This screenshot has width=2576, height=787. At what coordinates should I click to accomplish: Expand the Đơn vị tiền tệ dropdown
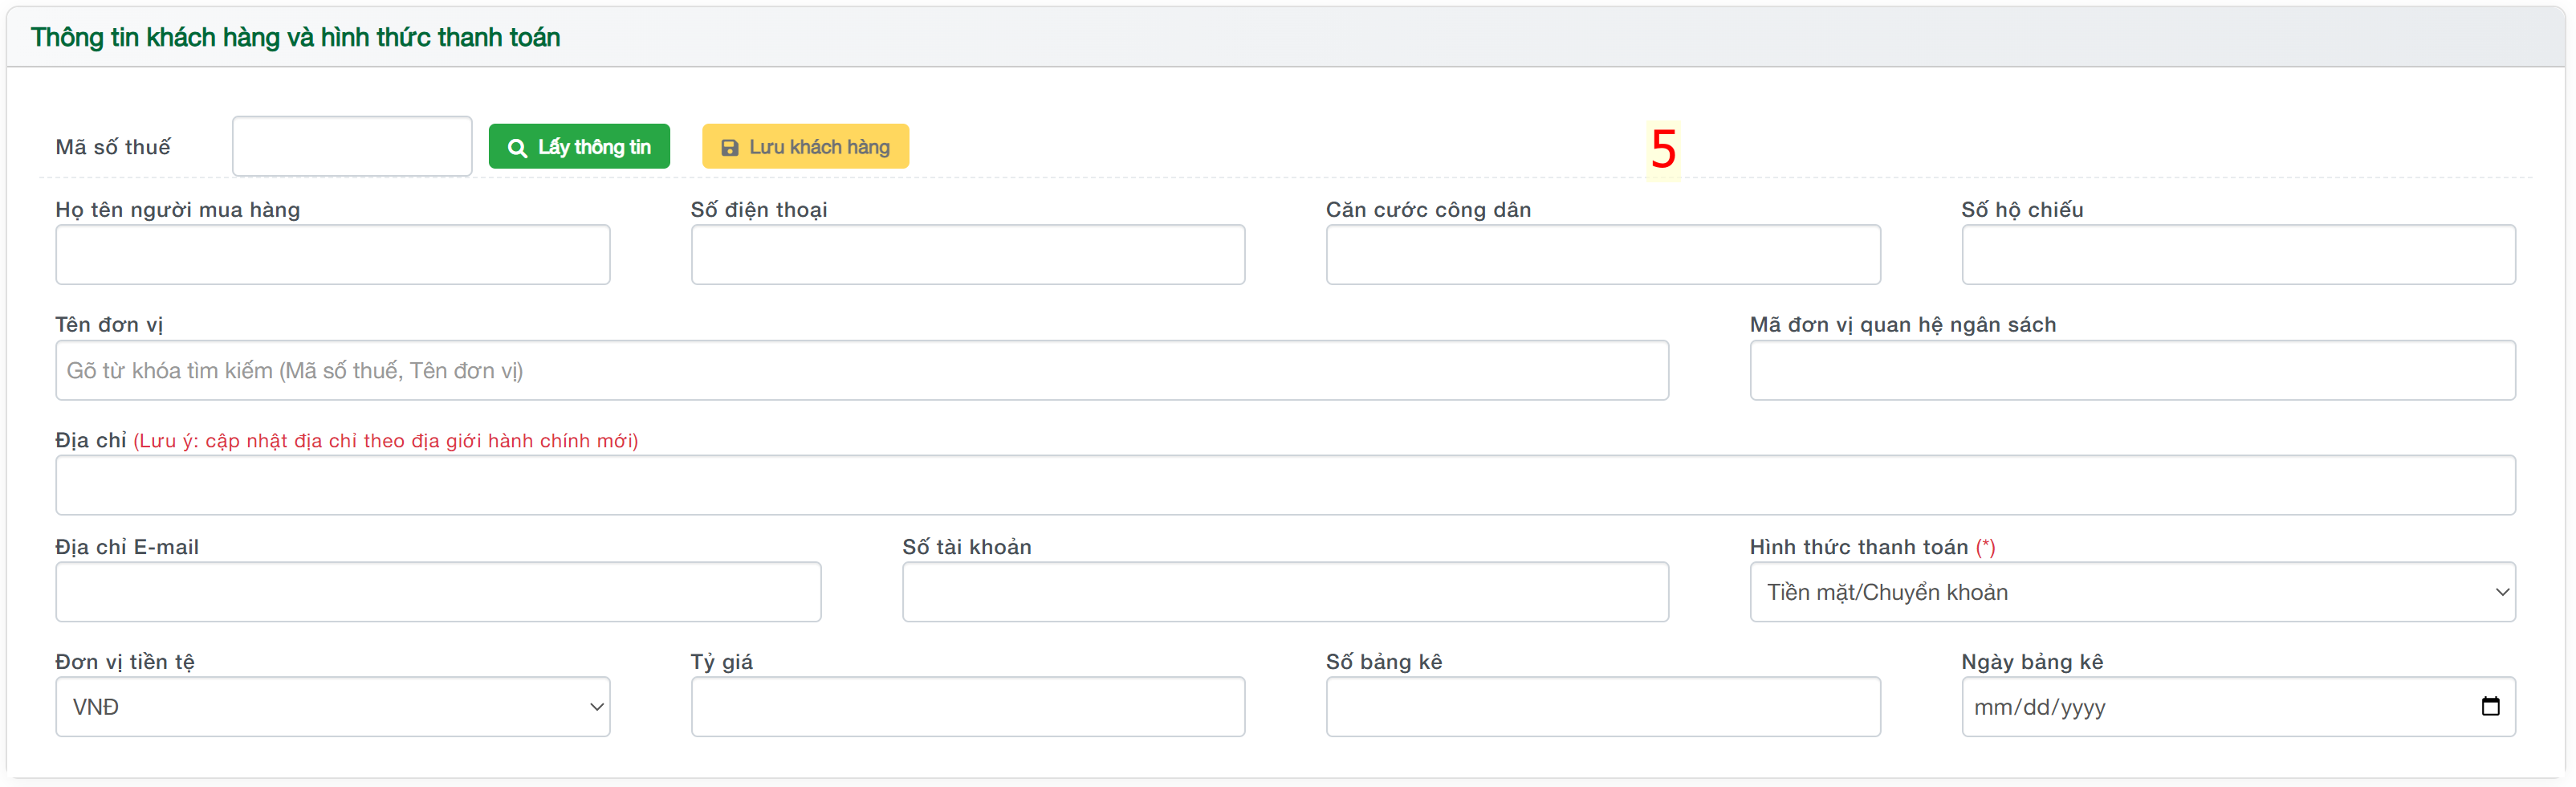(332, 707)
